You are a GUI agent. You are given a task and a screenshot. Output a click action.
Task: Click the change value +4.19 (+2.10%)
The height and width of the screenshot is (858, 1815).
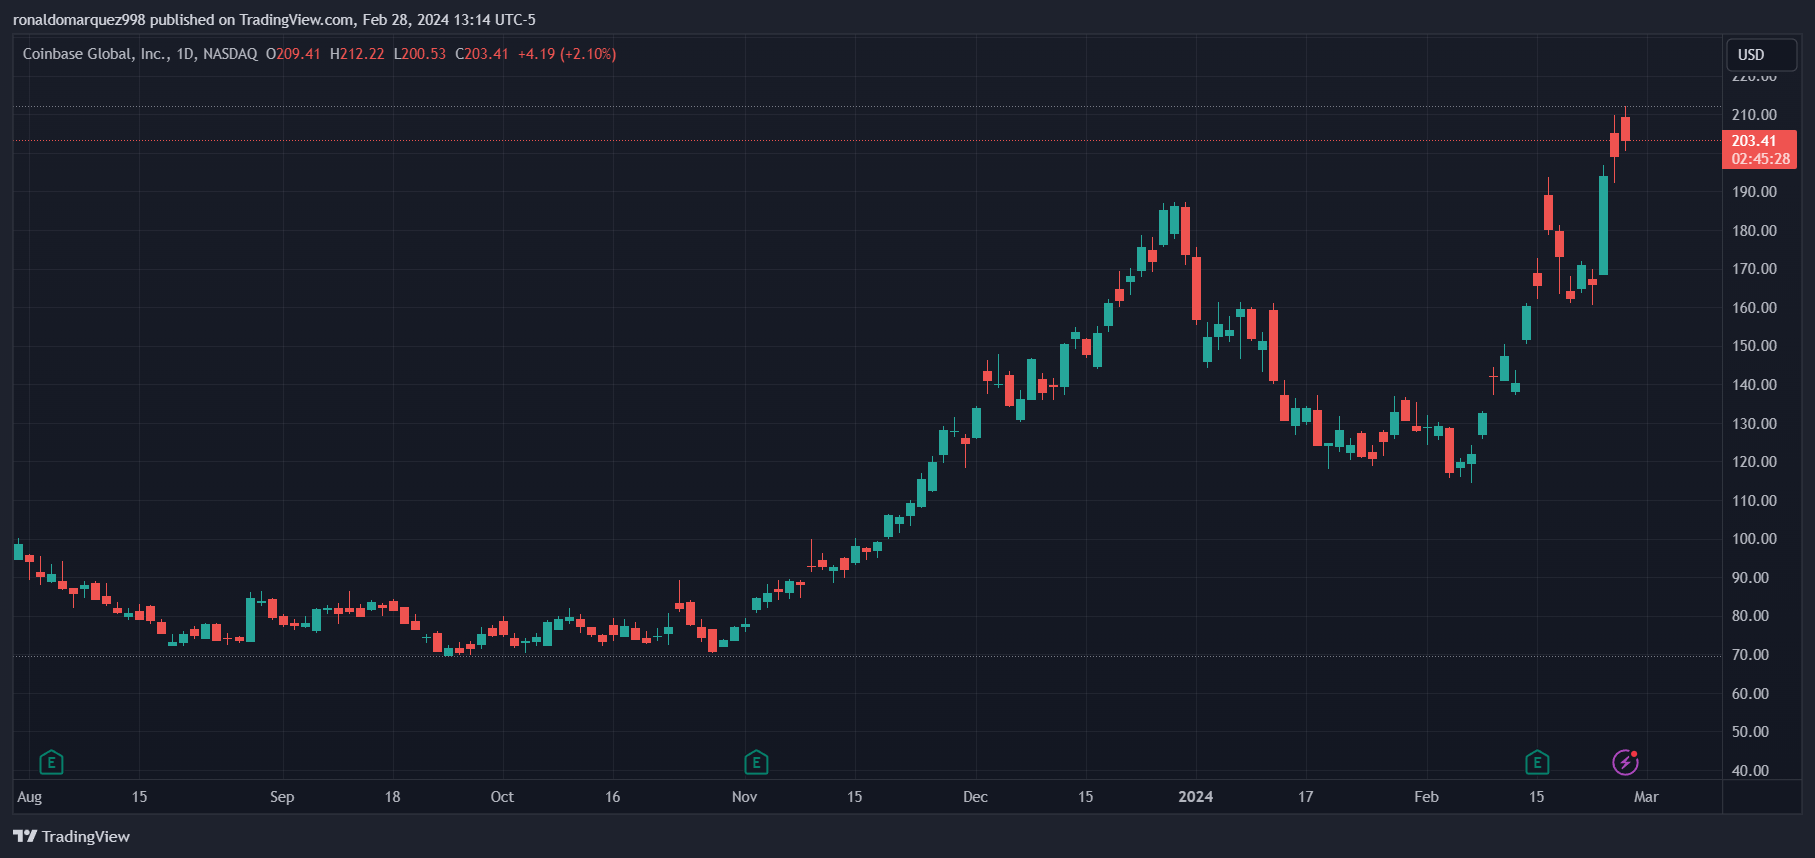click(x=567, y=54)
